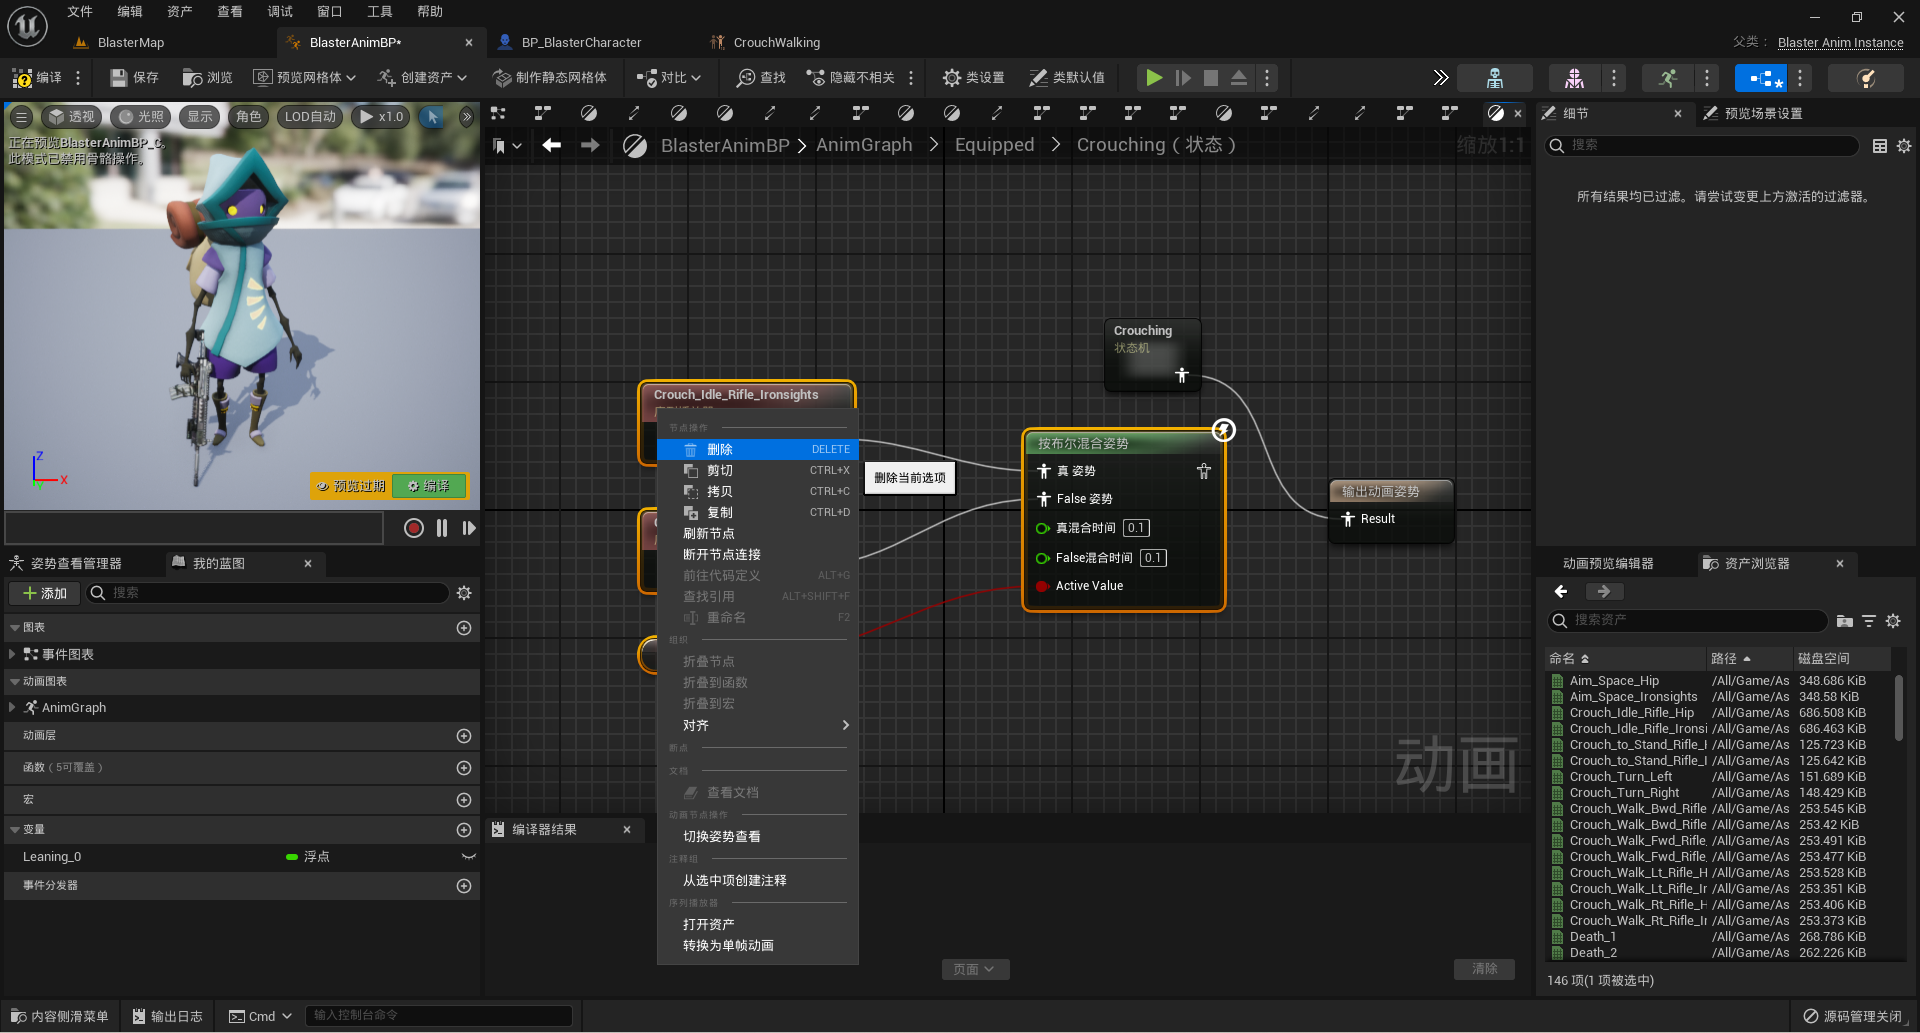
Task: Open parent class Blaster Anim Instance link
Action: tap(1840, 42)
